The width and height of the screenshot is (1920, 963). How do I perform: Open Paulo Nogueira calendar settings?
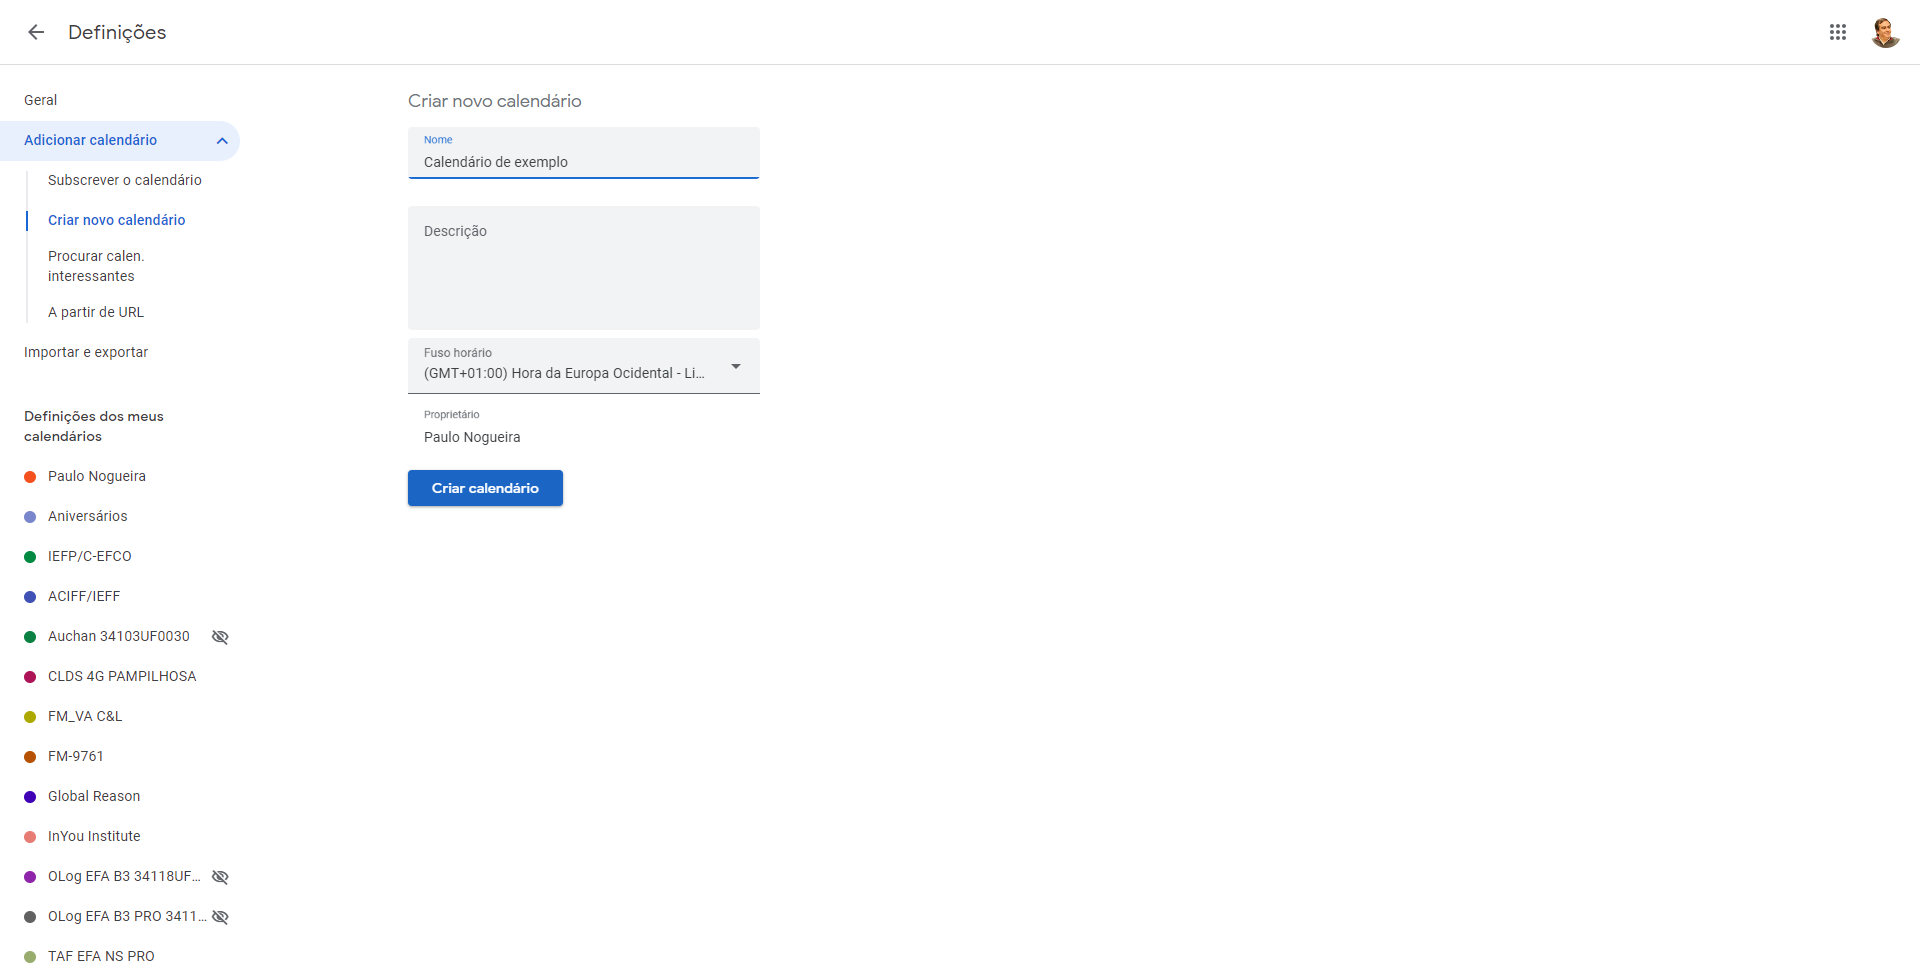coord(97,476)
